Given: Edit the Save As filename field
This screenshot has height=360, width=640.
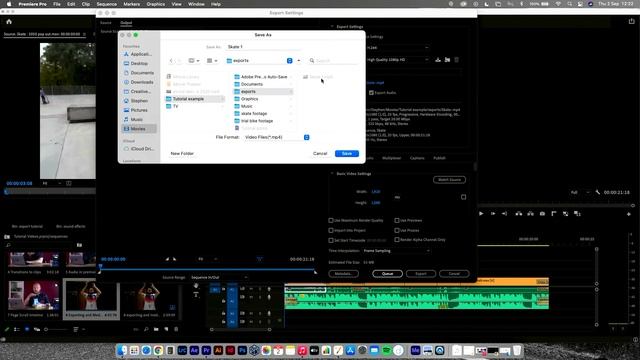Looking at the screenshot, I should [264, 47].
